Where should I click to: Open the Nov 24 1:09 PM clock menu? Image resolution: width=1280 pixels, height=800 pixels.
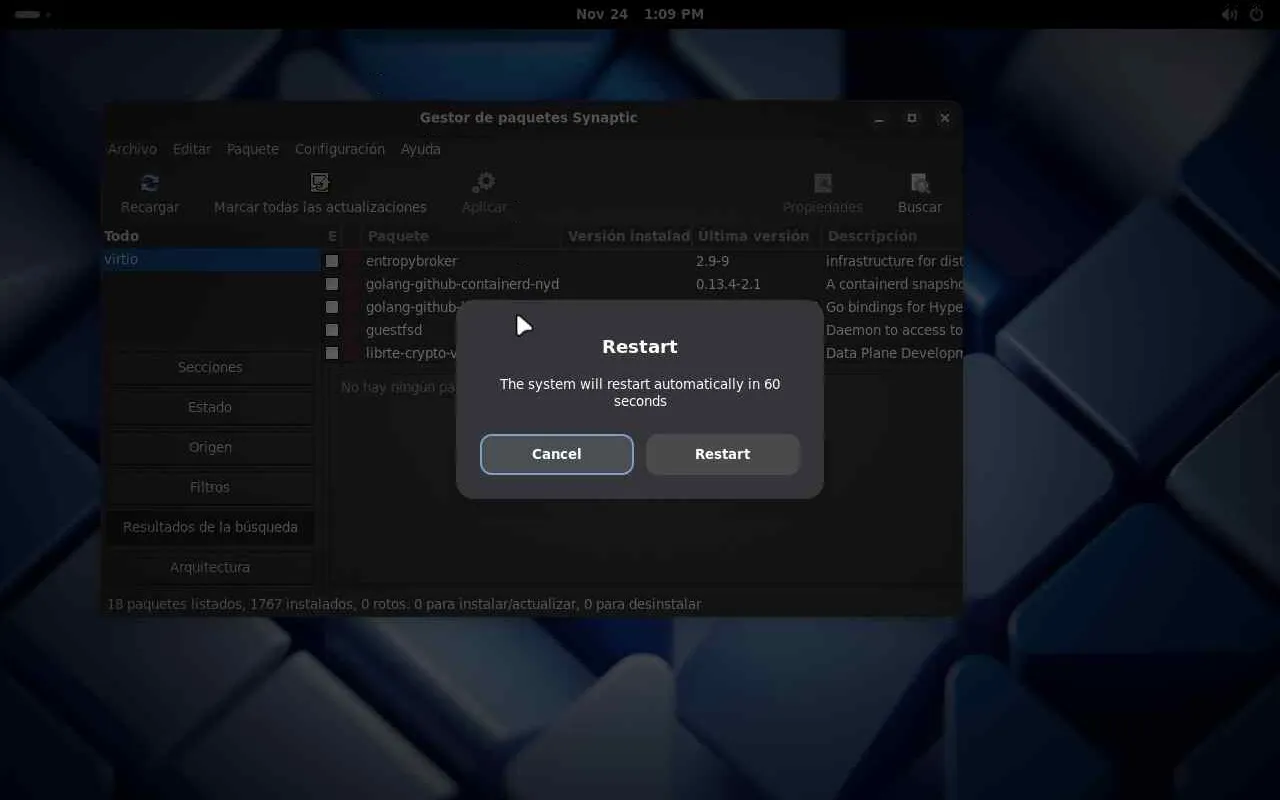[640, 14]
